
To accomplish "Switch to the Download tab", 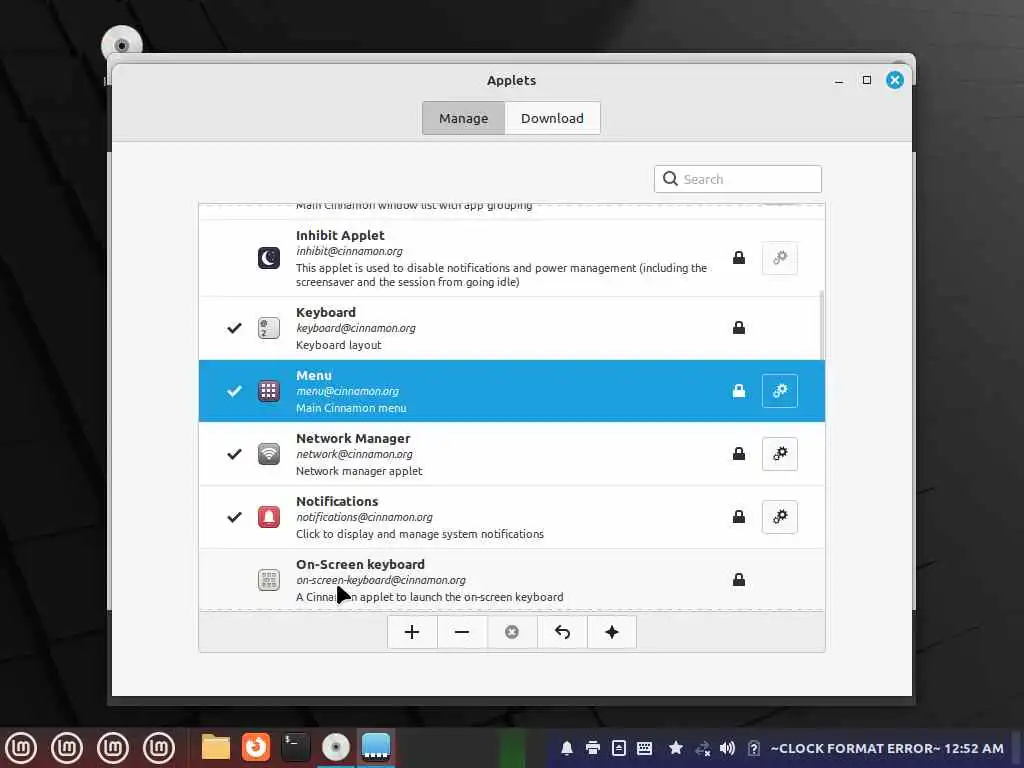I will (552, 118).
